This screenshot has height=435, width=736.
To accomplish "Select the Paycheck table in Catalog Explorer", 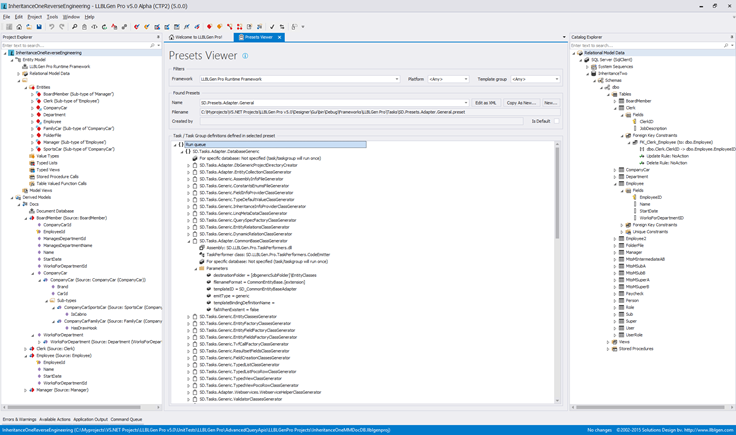I will tap(634, 294).
